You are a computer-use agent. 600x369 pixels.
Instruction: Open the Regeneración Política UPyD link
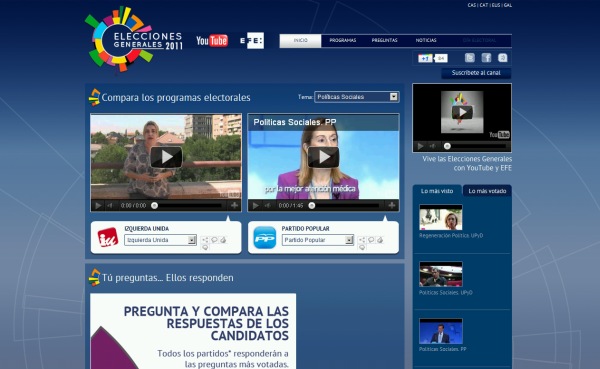click(x=451, y=235)
